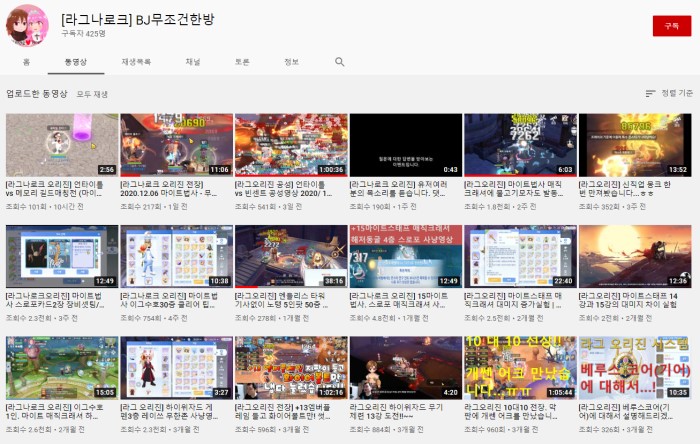Image resolution: width=700 pixels, height=444 pixels.
Task: Open the 6:03 video thumbnail
Action: (x=521, y=145)
